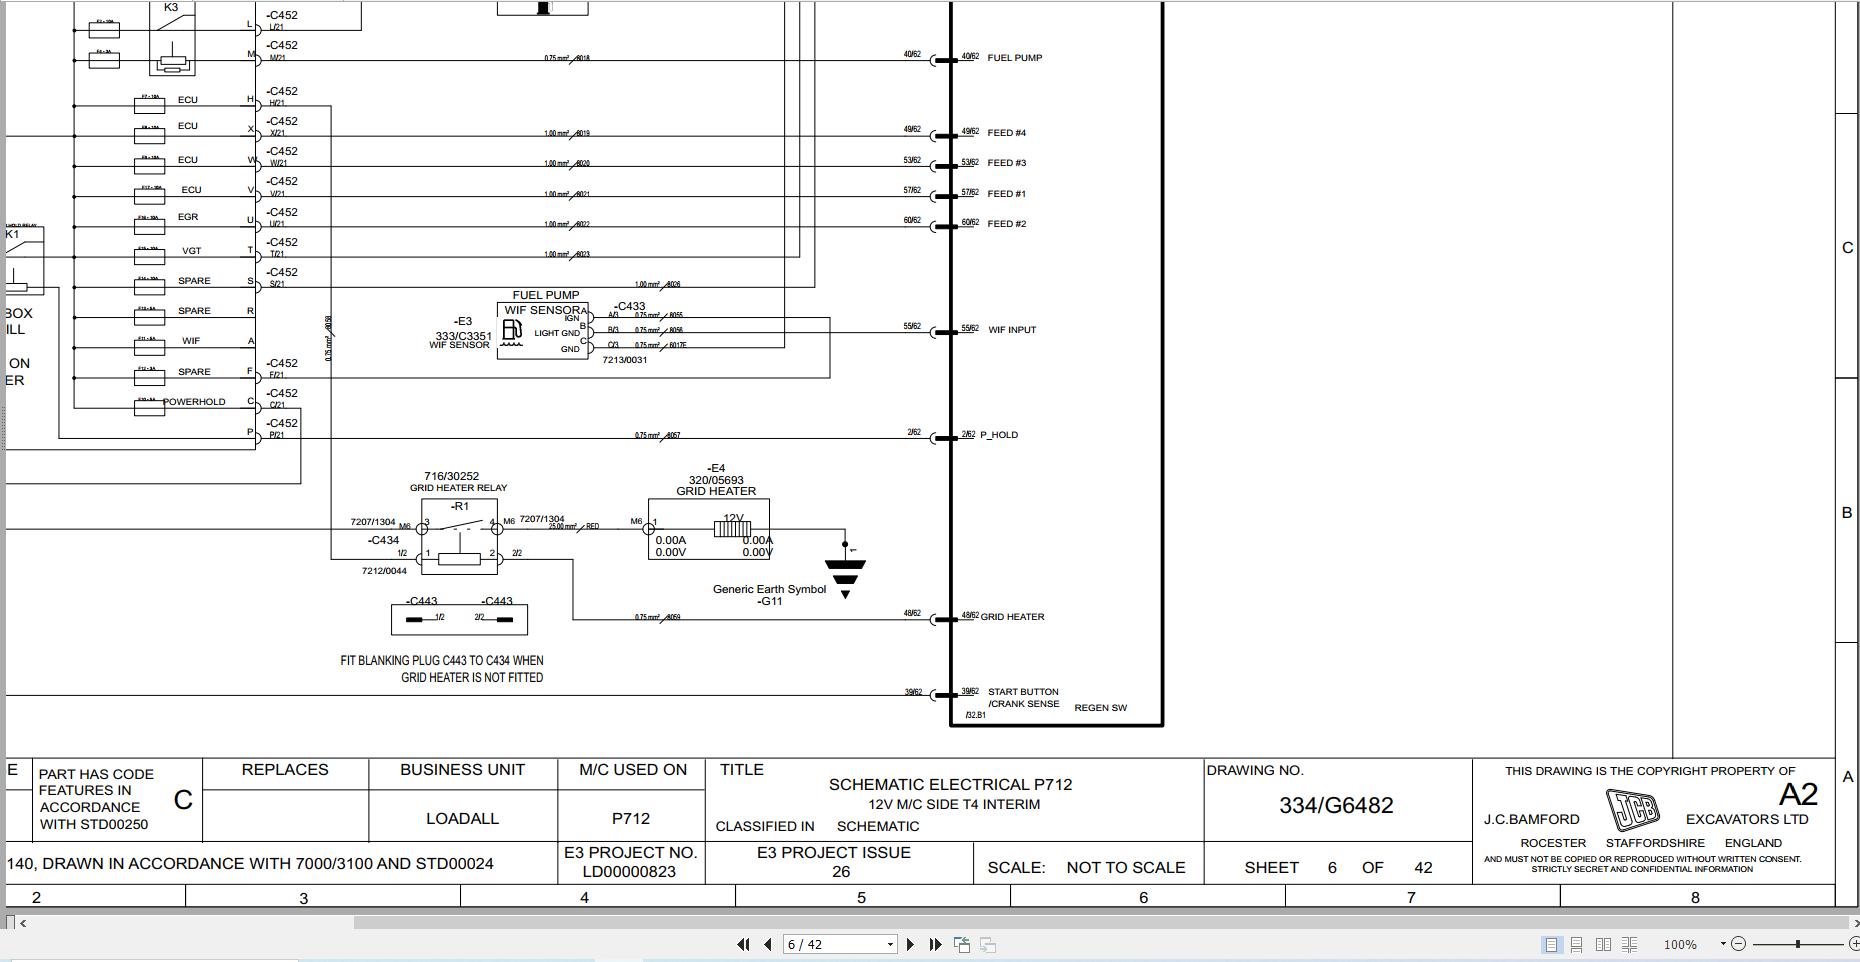This screenshot has height=962, width=1860.
Task: Go to the previous page
Action: [767, 944]
